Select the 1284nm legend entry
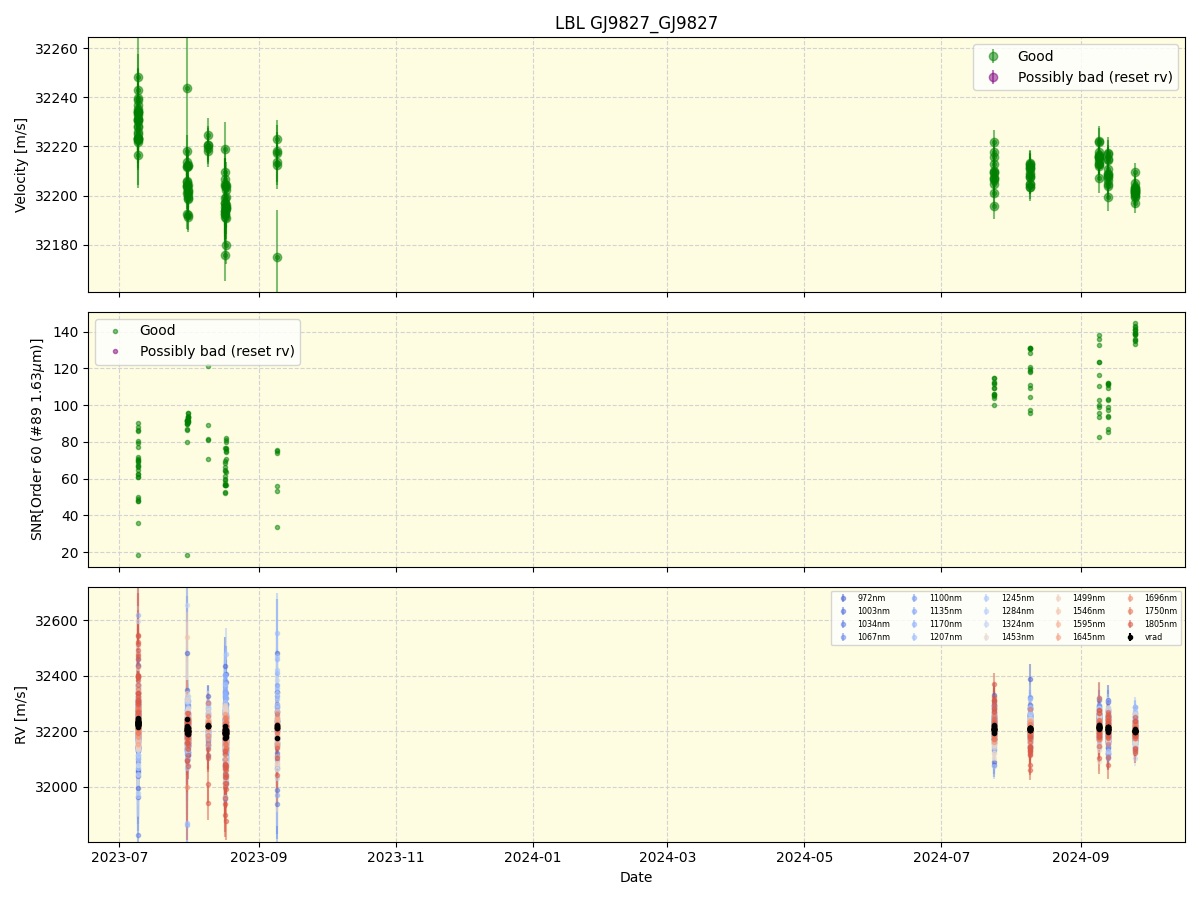Viewport: 1200px width, 900px height. click(1017, 611)
